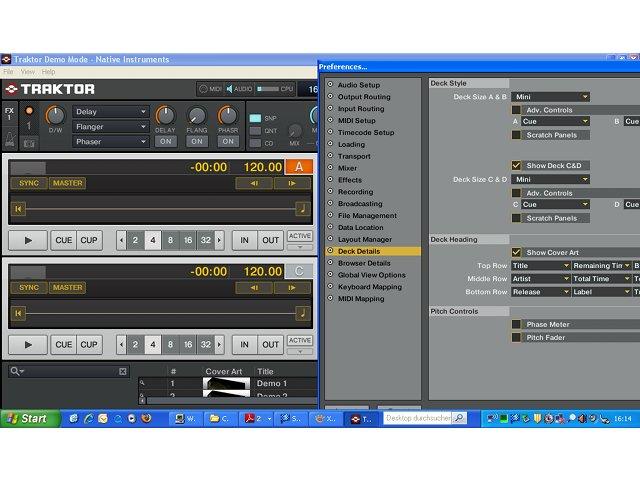The width and height of the screenshot is (640, 480).
Task: Click CUE button on Deck A
Action: pyautogui.click(x=63, y=240)
